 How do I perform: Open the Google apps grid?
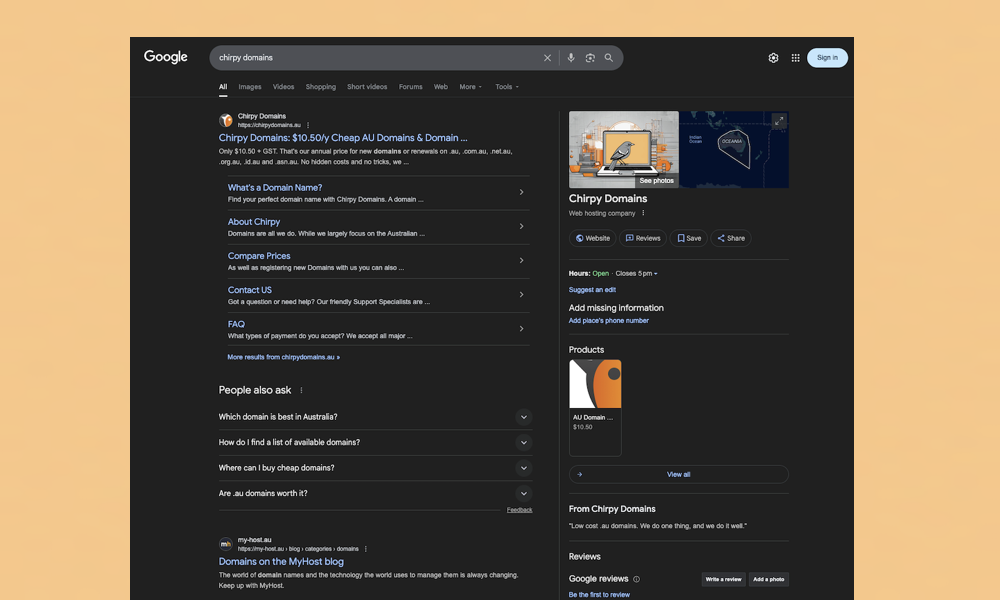[x=796, y=58]
